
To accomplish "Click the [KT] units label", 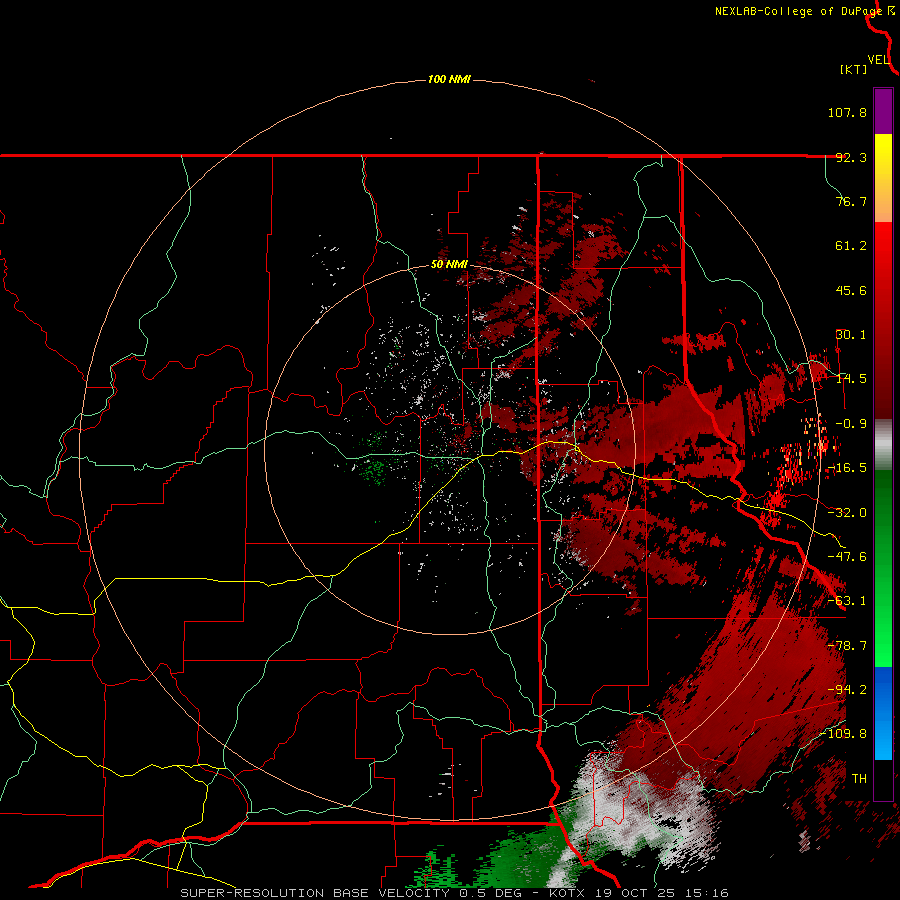I will tap(854, 69).
